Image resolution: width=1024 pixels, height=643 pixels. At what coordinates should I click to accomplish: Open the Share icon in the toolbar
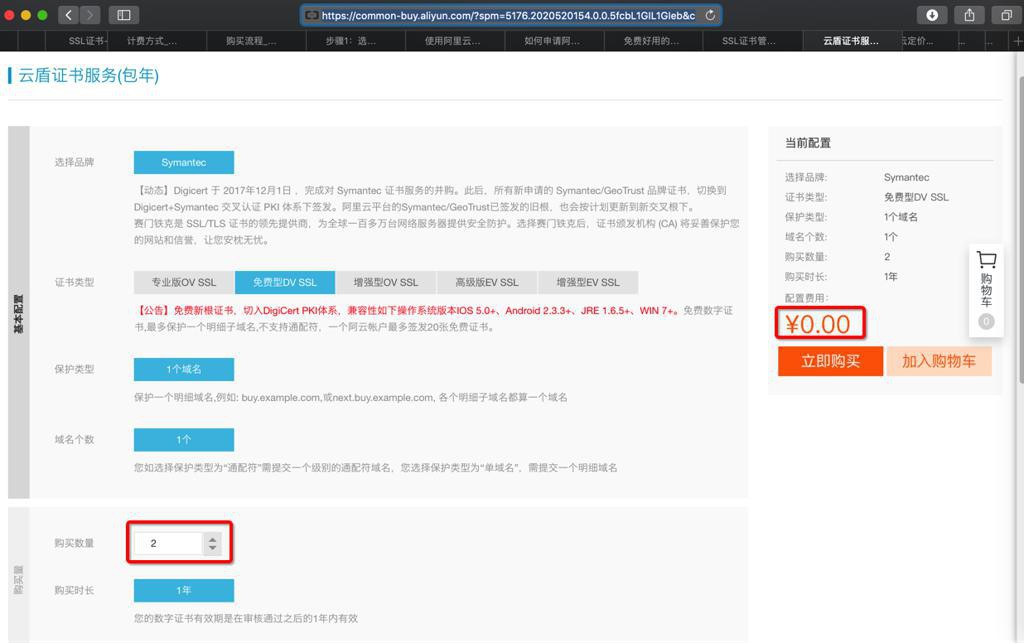coord(969,15)
